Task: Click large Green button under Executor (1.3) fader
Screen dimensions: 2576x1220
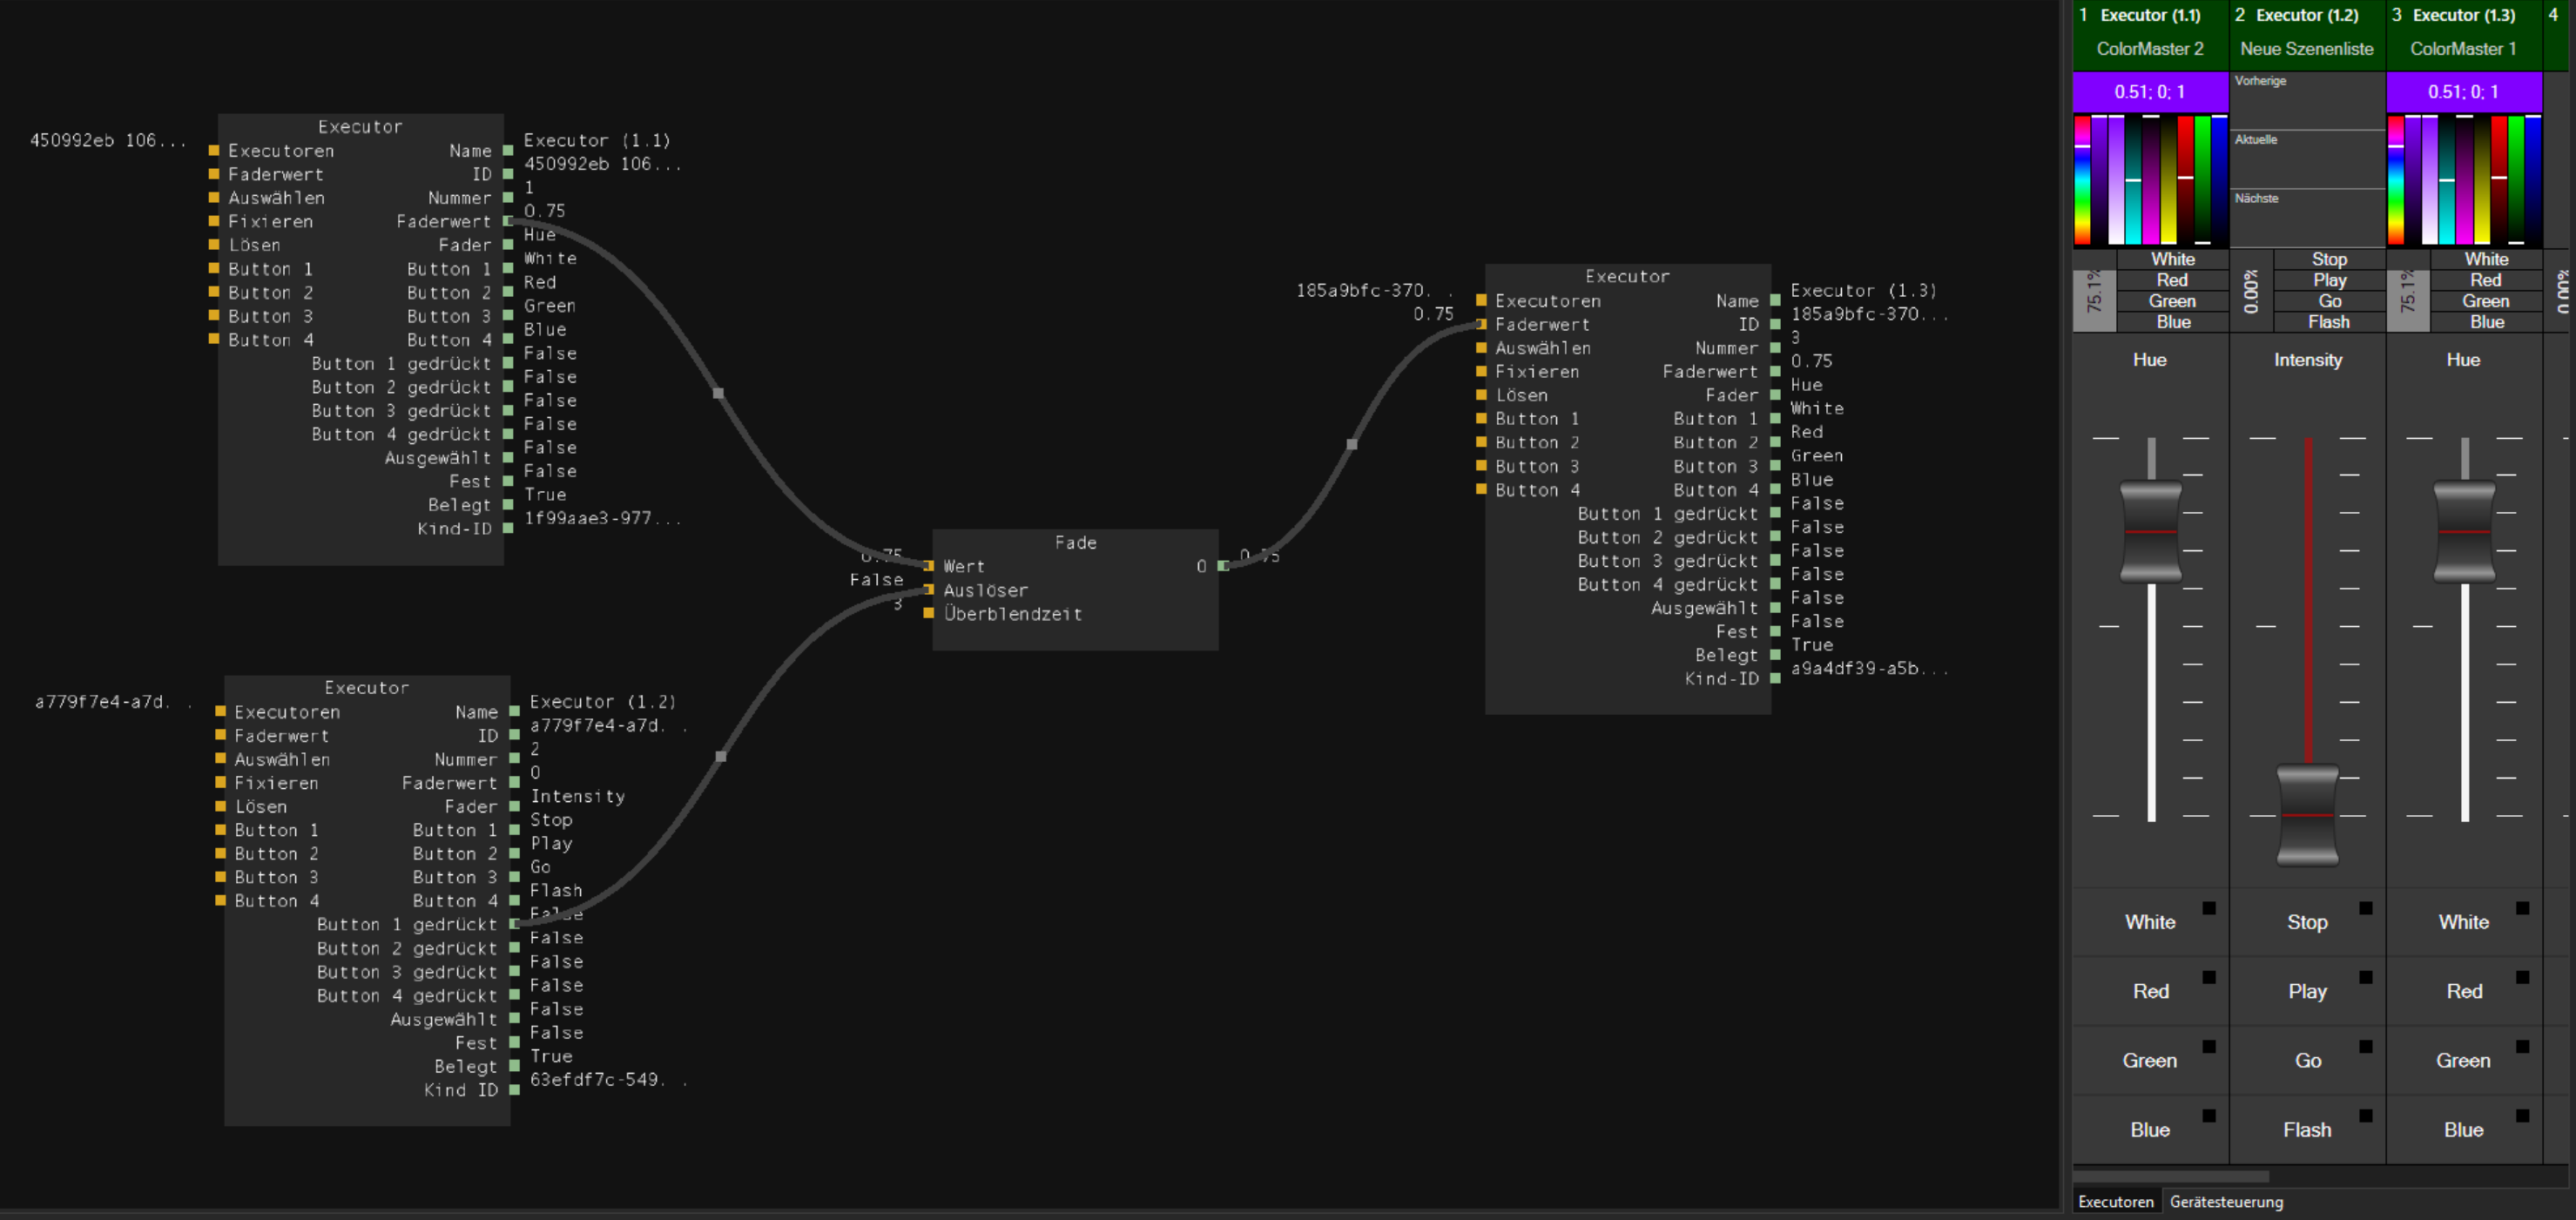Action: pyautogui.click(x=2463, y=1060)
